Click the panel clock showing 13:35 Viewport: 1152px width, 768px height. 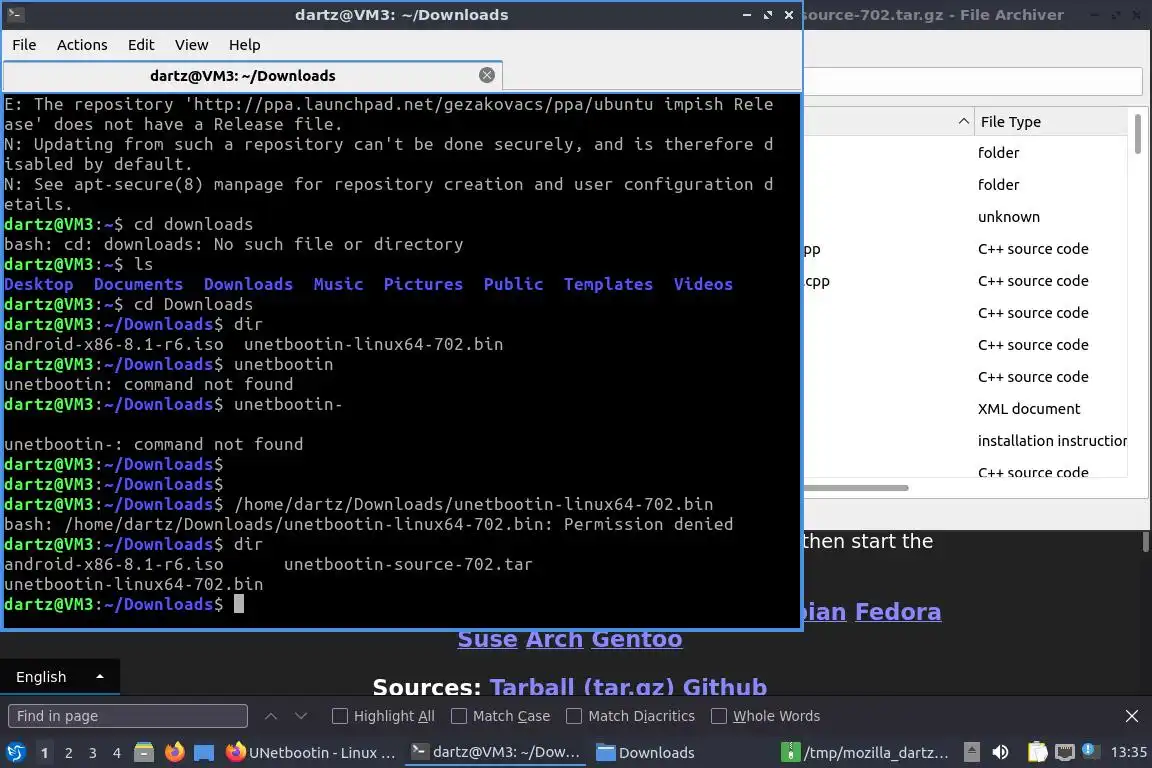click(x=1128, y=752)
